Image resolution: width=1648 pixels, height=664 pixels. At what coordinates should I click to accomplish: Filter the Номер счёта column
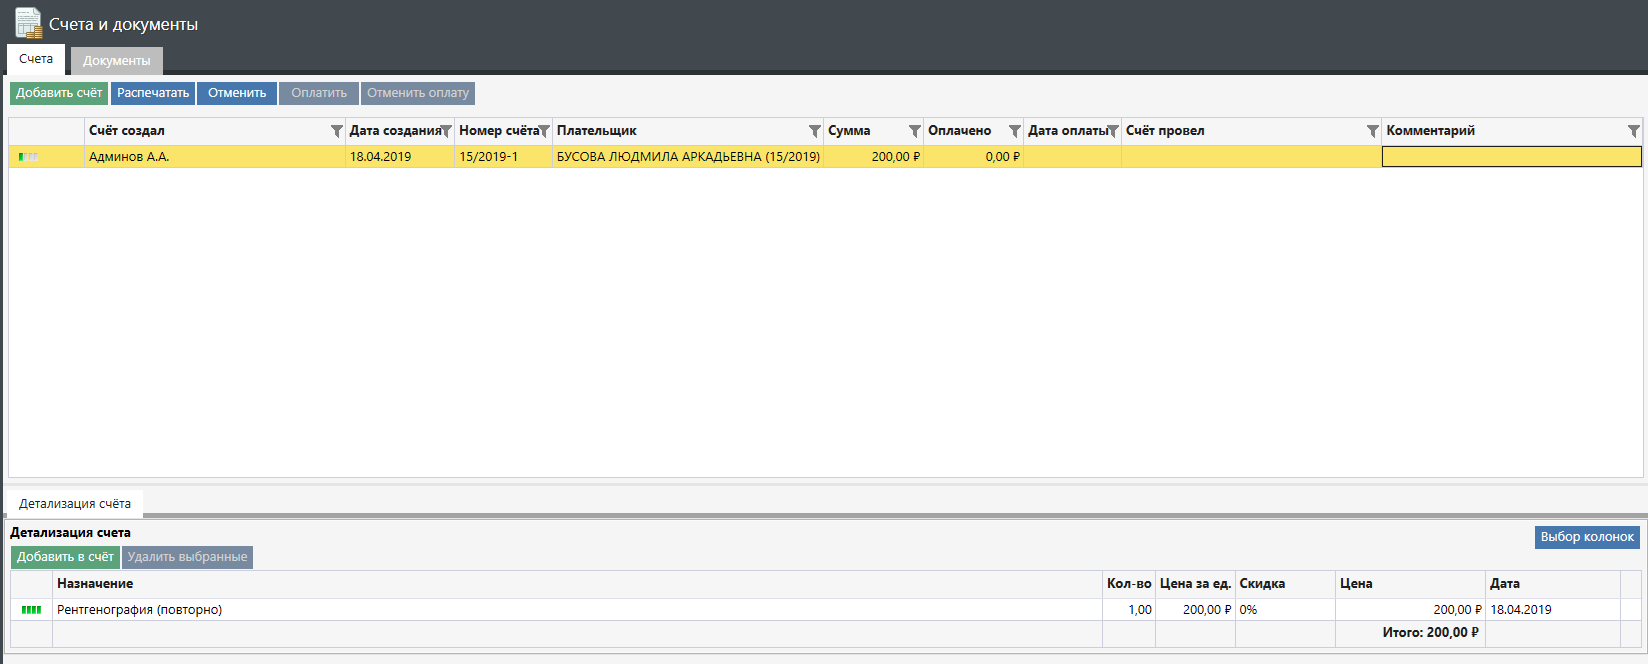544,131
